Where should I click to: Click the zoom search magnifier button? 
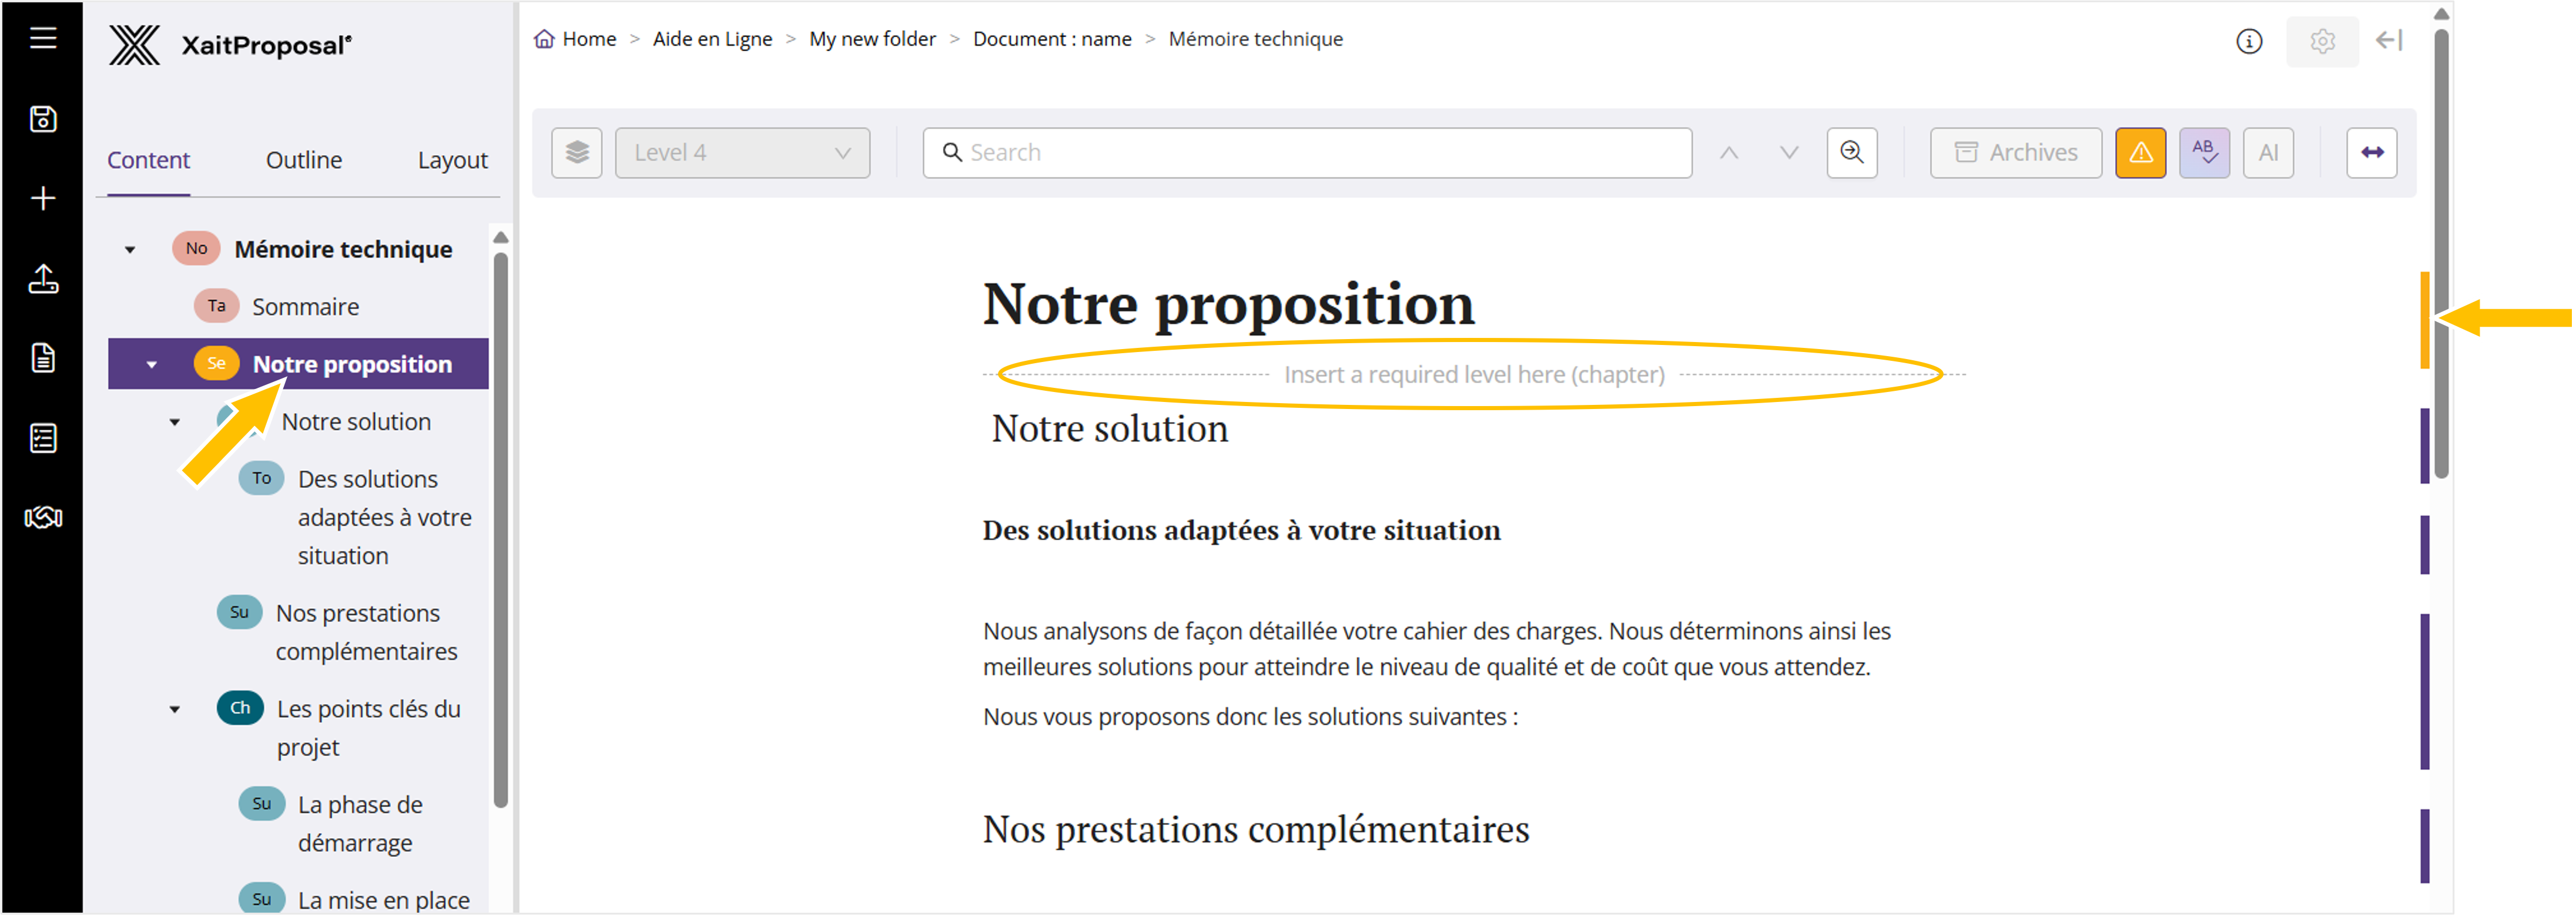point(1851,153)
